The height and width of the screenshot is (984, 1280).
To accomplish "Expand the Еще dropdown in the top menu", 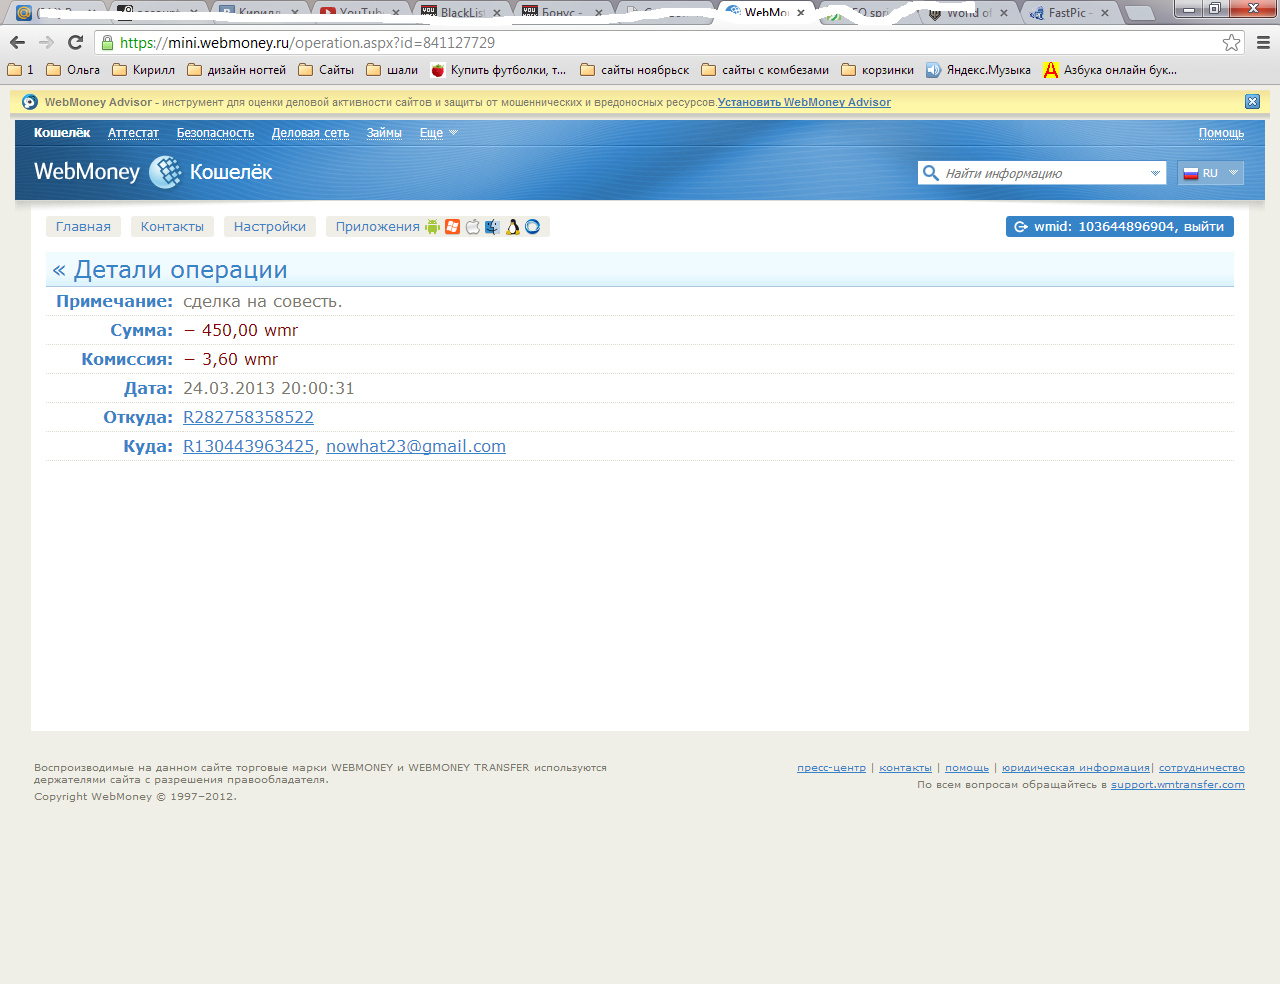I will 438,133.
